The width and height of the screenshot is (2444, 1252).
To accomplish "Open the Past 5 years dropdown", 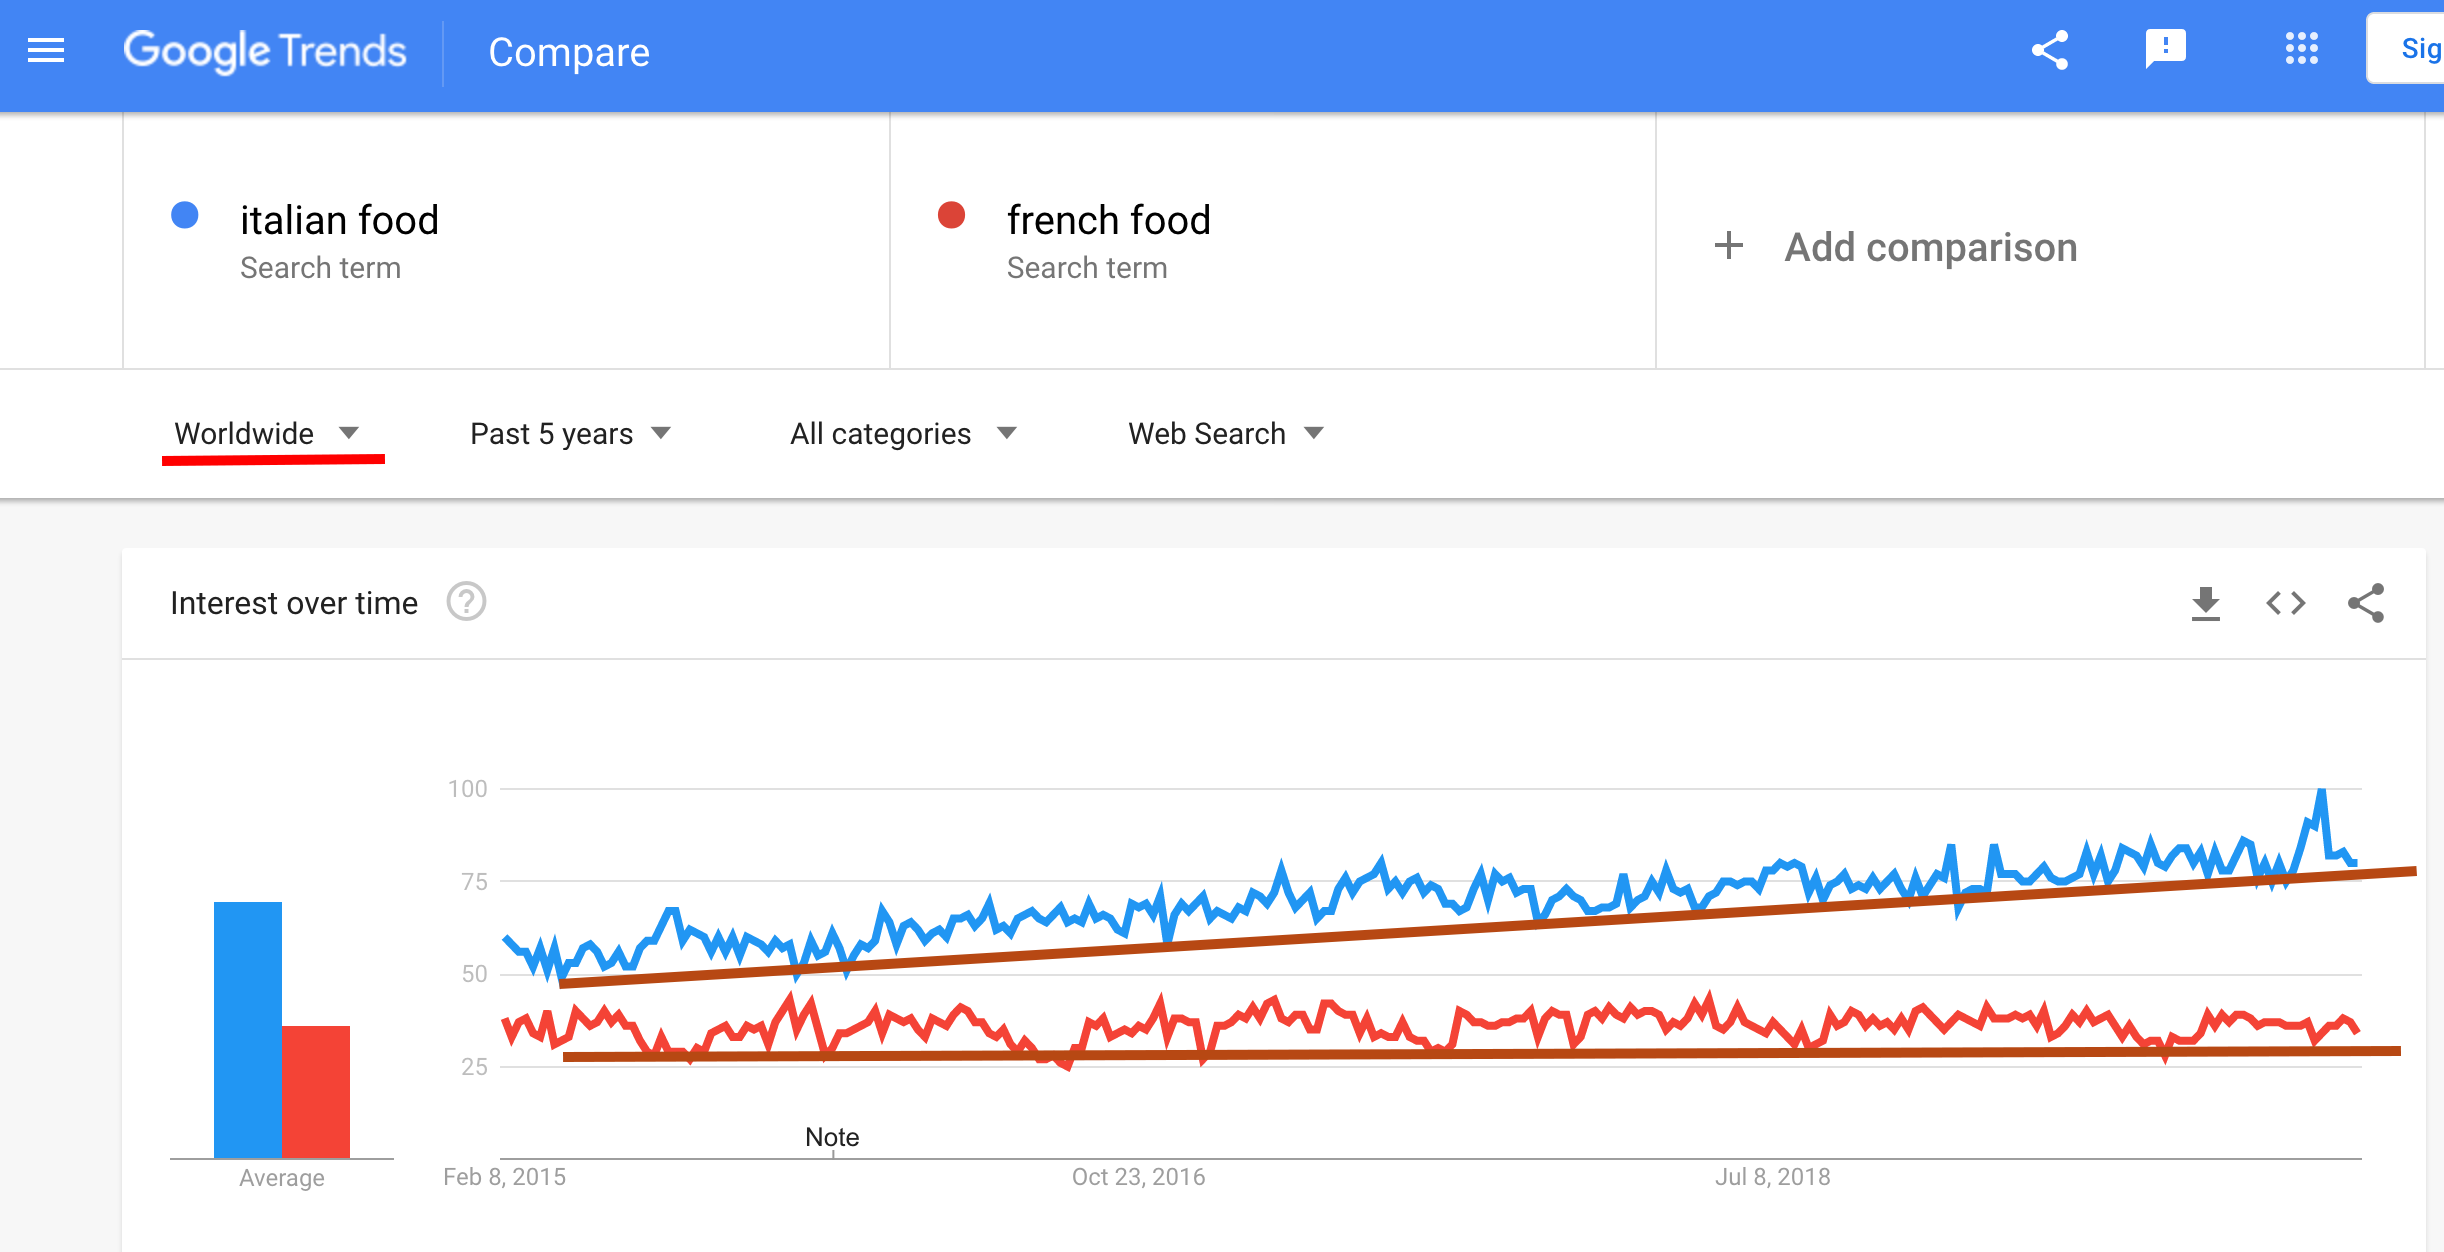I will pyautogui.click(x=570, y=434).
